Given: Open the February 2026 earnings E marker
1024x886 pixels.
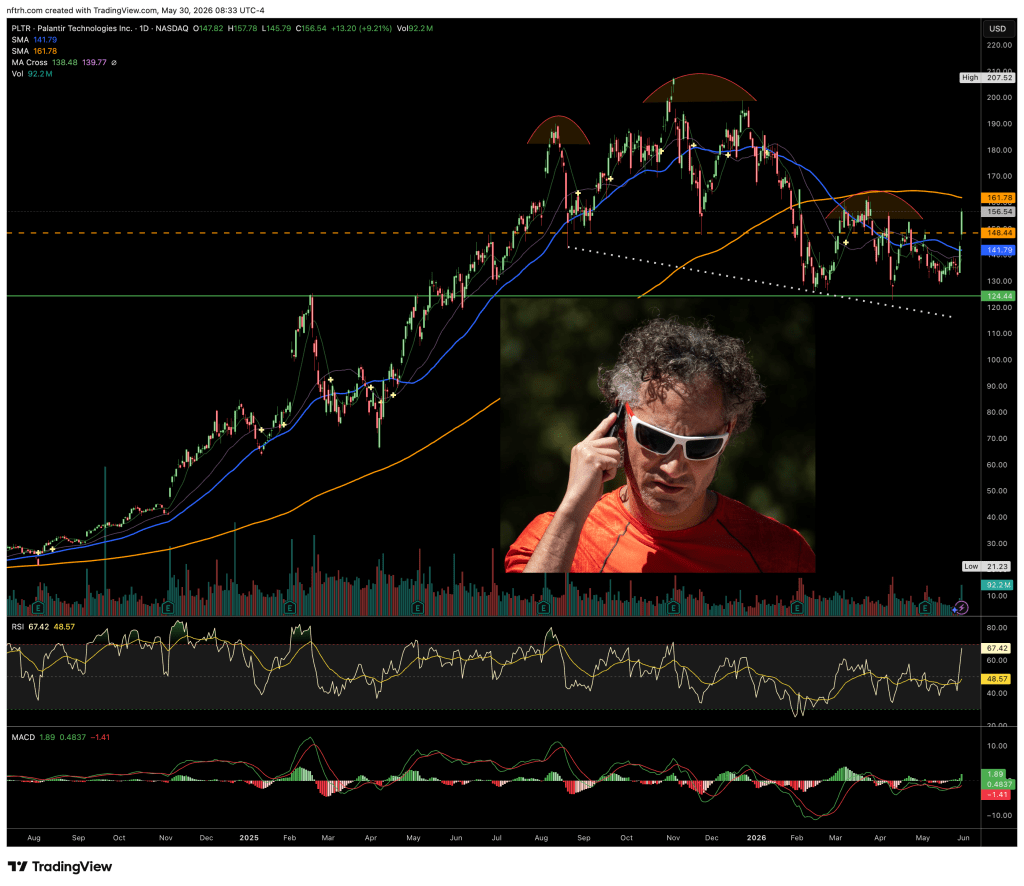Looking at the screenshot, I should tap(797, 609).
